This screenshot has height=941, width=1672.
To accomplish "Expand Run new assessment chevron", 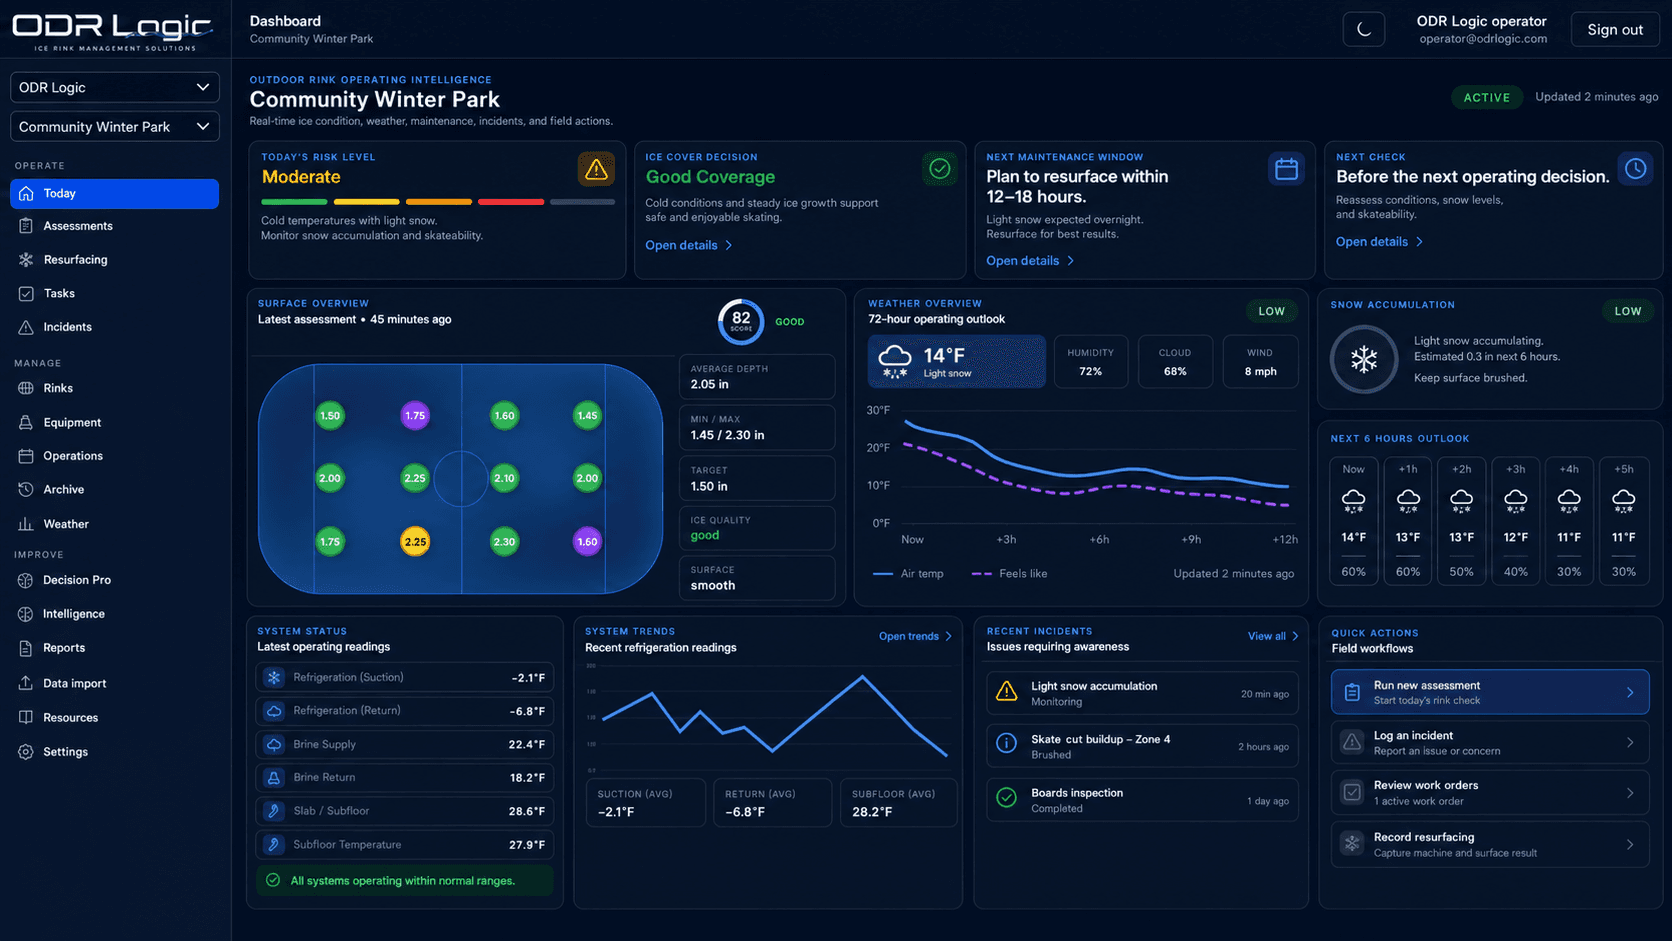I will coord(1630,692).
